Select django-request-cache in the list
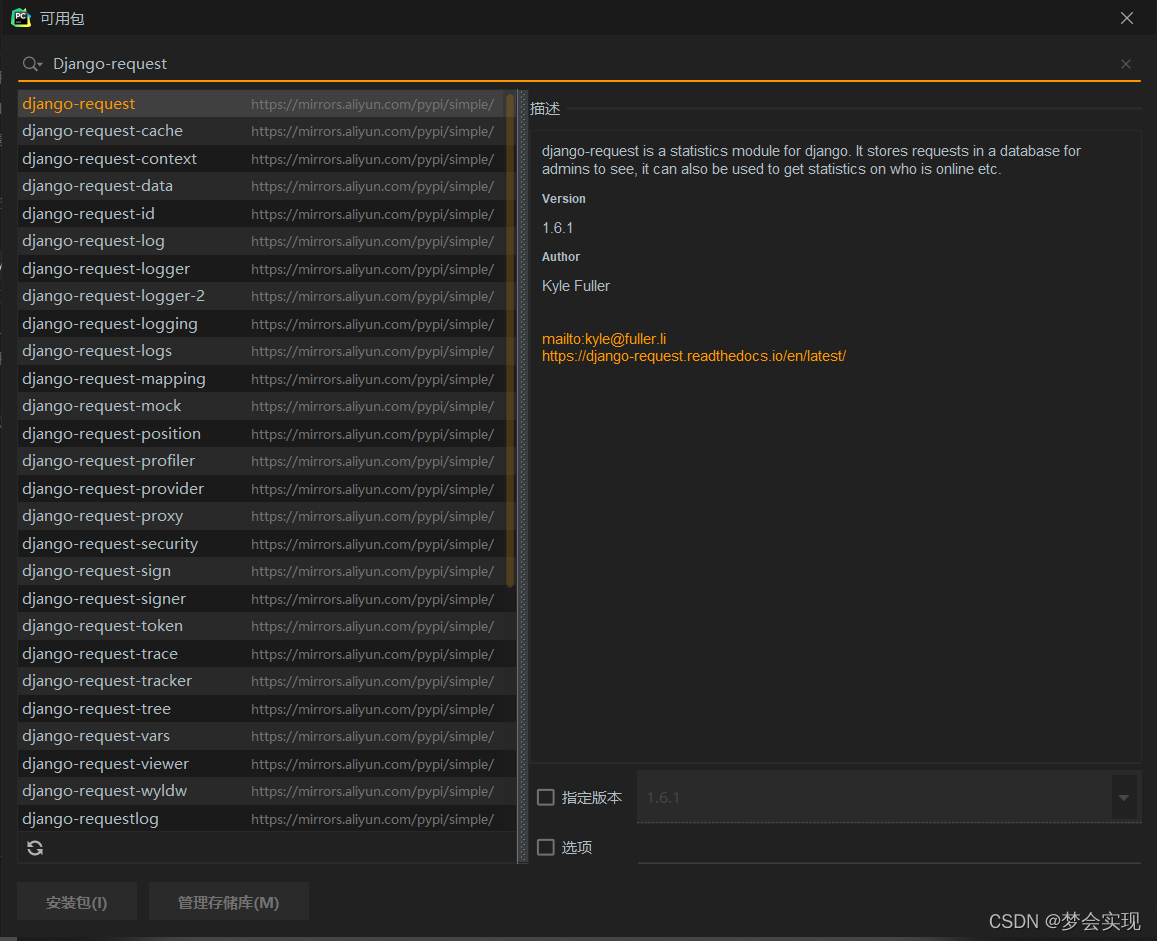The height and width of the screenshot is (941, 1157). coord(103,131)
